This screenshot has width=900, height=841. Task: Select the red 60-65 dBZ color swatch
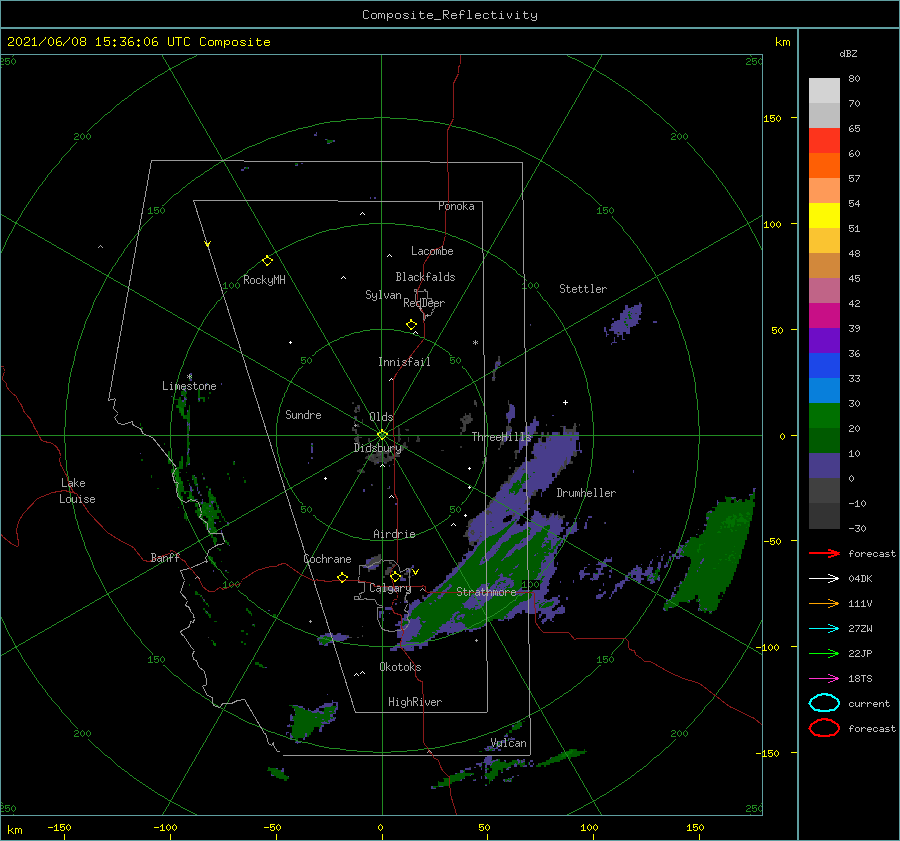824,141
